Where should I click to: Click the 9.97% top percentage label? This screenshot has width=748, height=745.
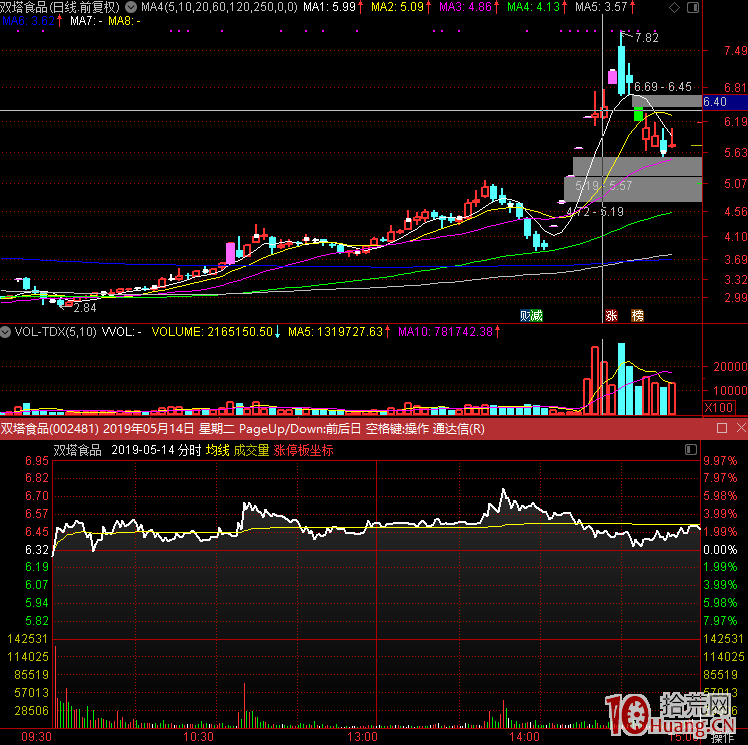pyautogui.click(x=720, y=461)
